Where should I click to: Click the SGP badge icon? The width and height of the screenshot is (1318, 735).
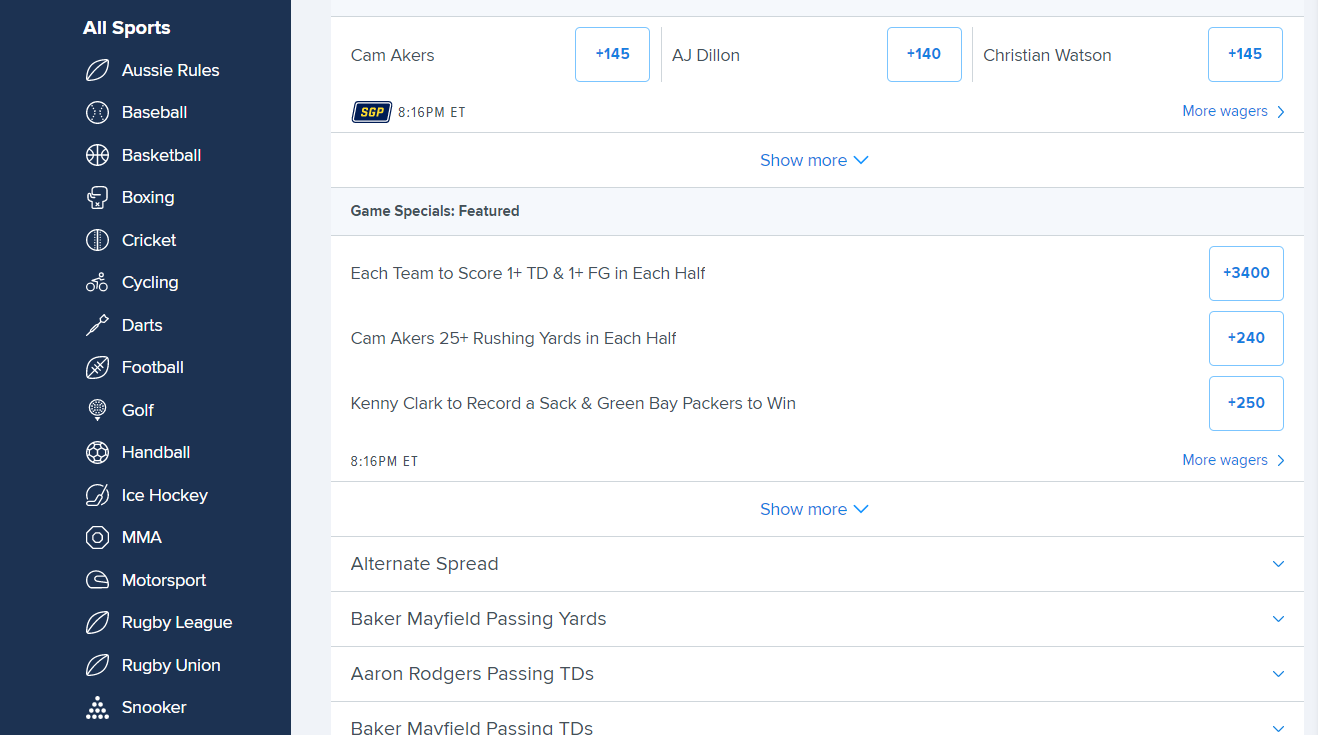(x=371, y=112)
